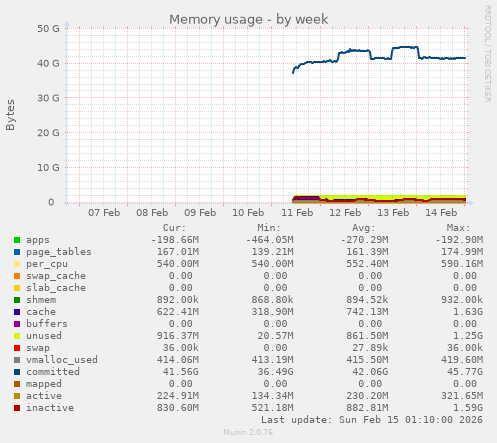The width and height of the screenshot is (497, 443).
Task: Click the page_tables blue legend swatch
Action: tap(17, 252)
